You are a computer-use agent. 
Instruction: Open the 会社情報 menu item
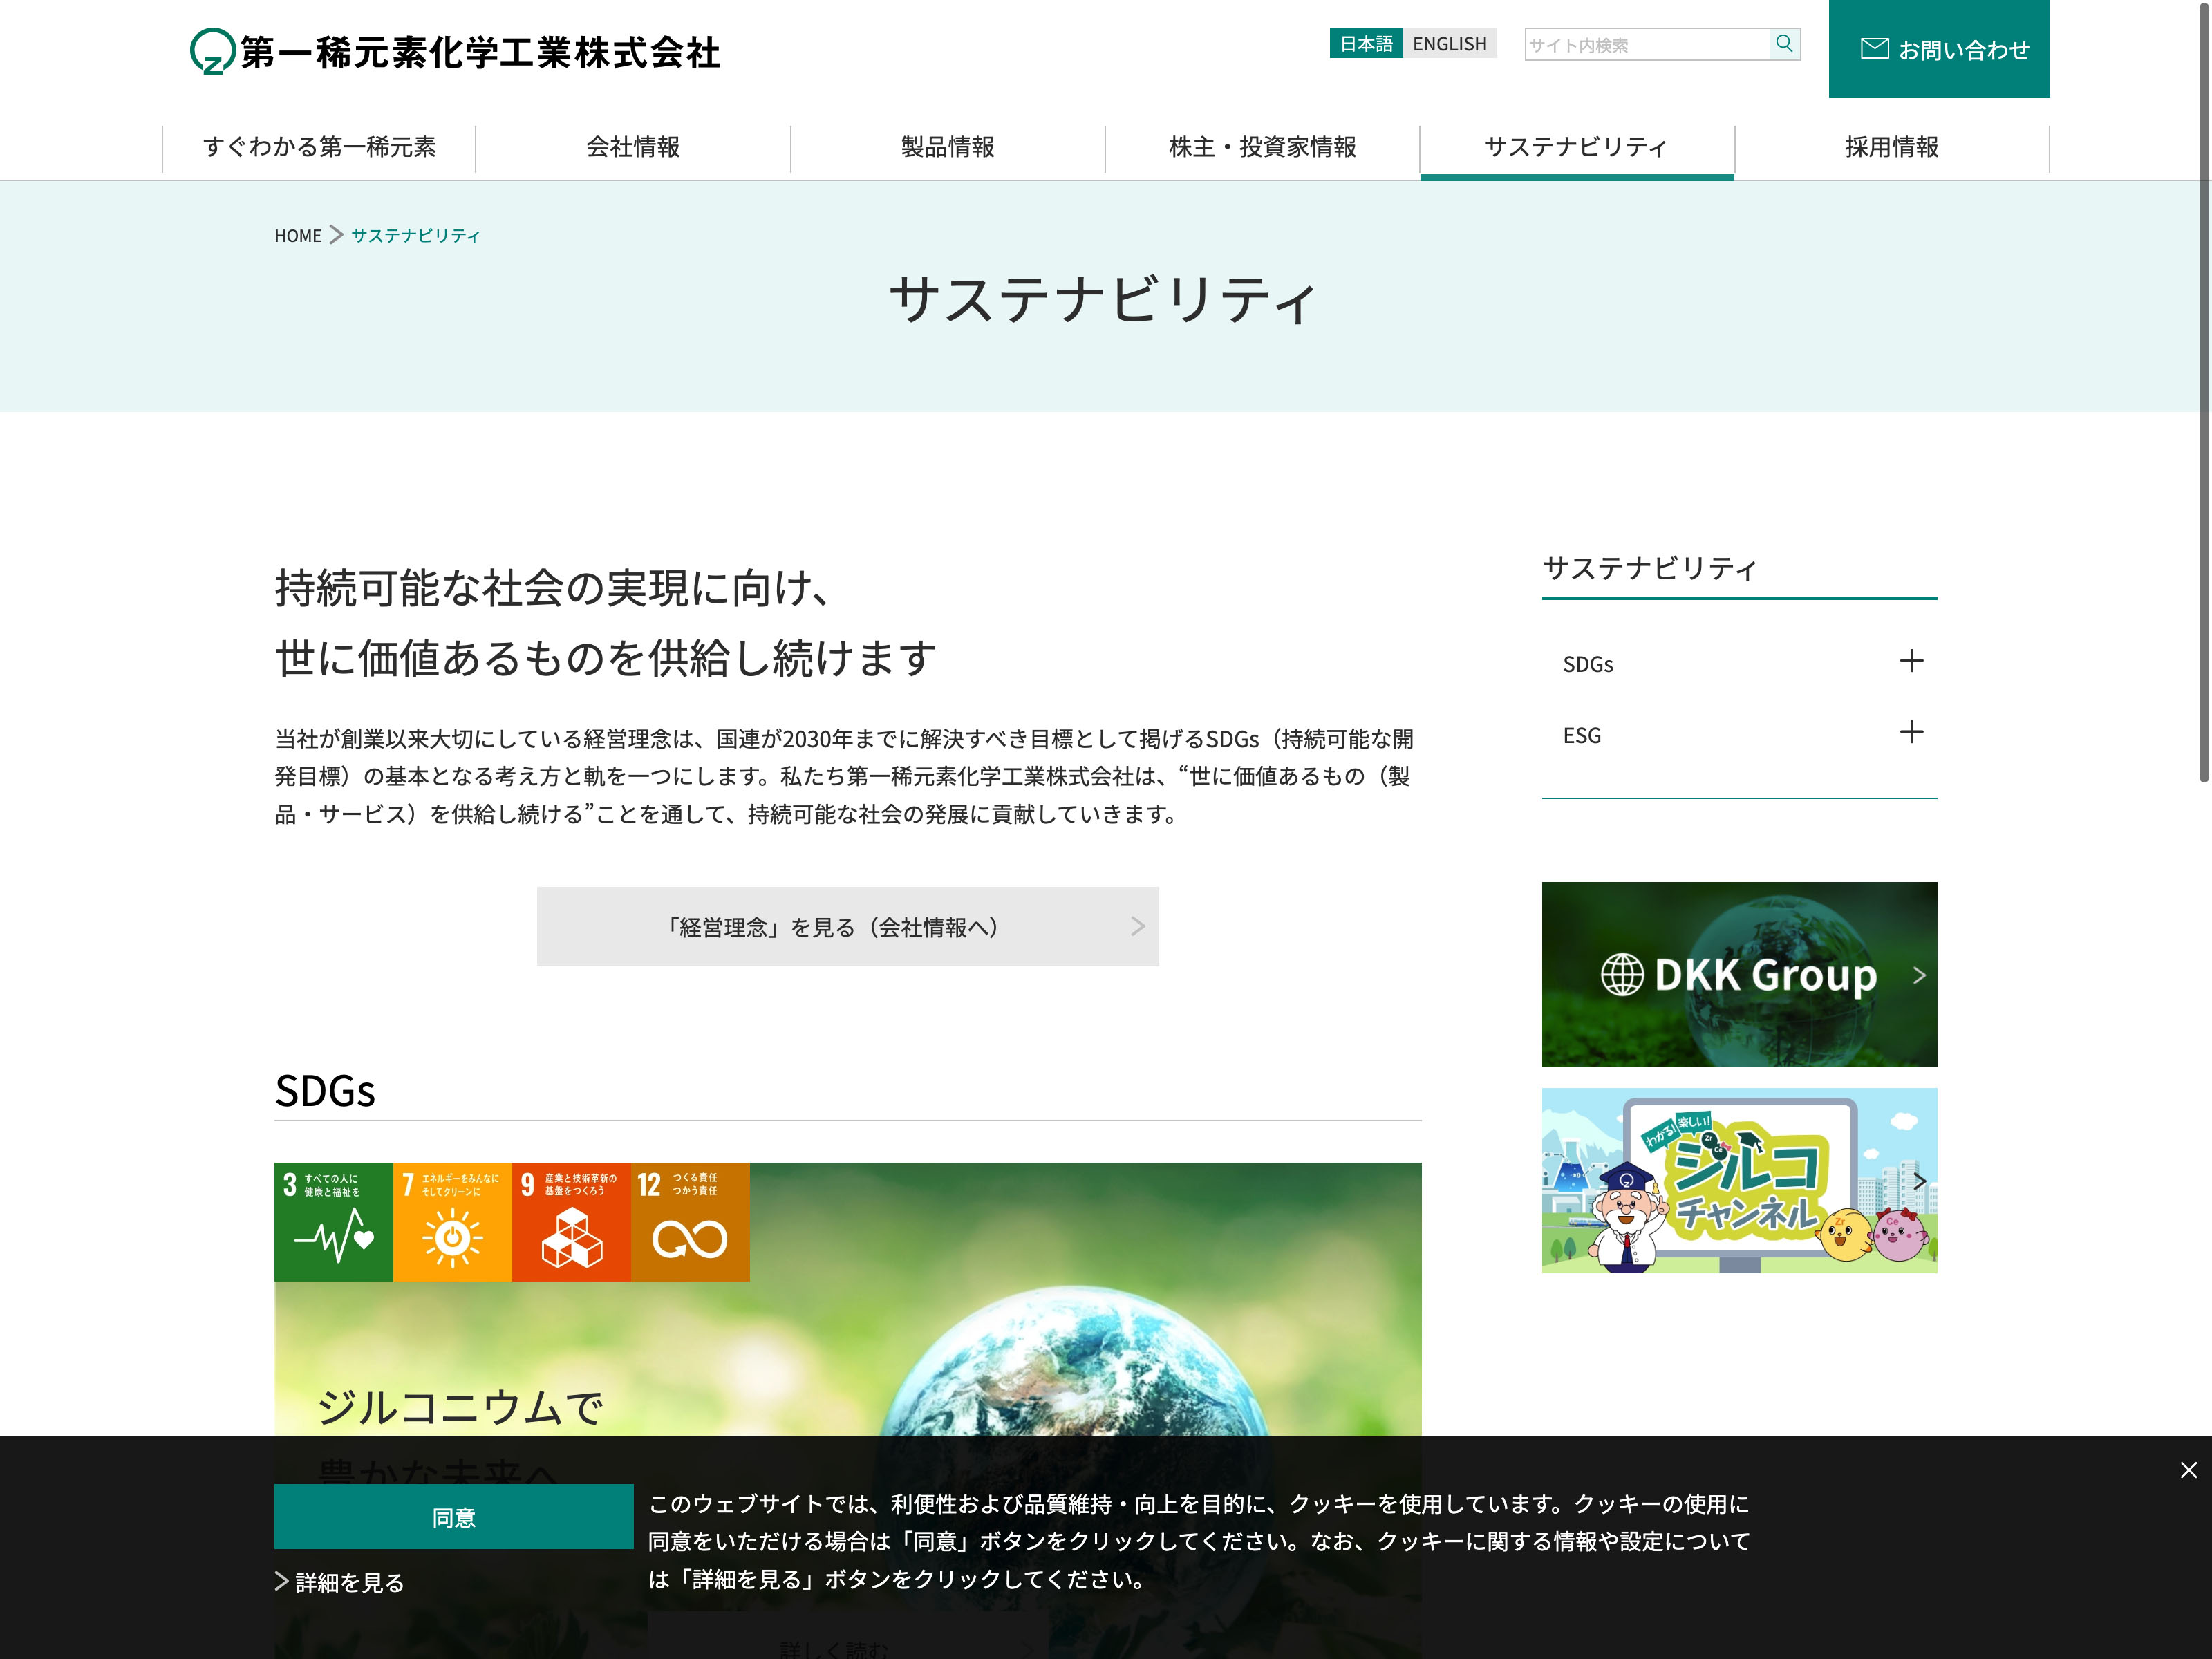tap(632, 147)
